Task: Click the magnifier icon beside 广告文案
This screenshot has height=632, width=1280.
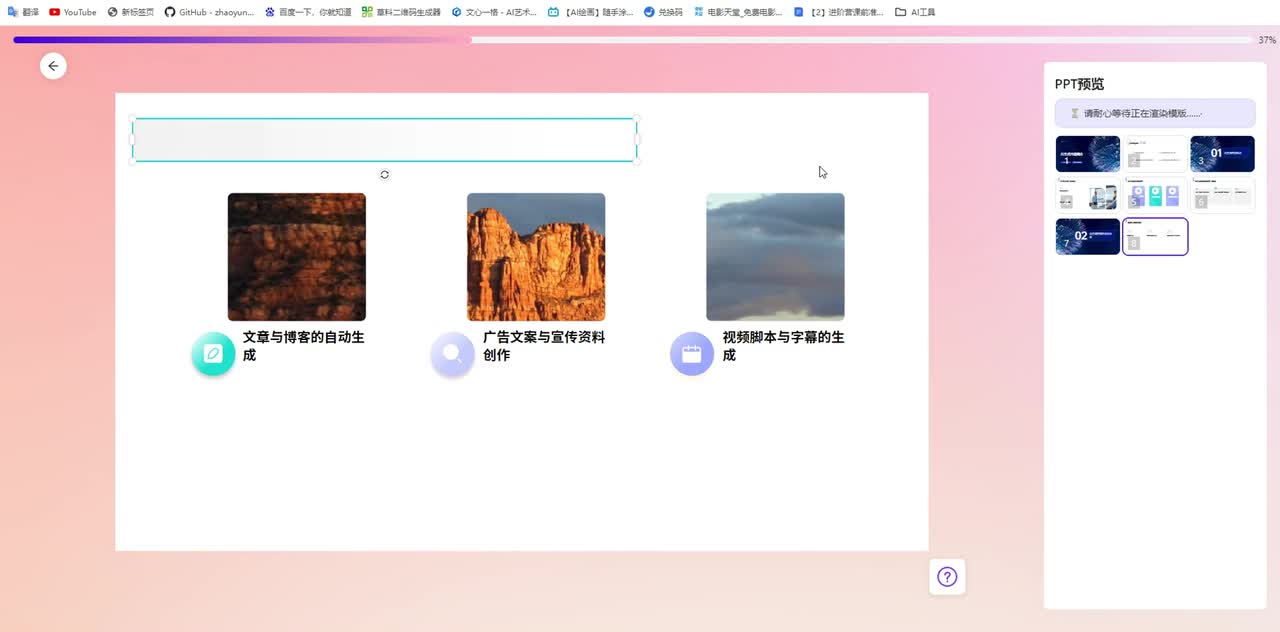Action: point(452,354)
